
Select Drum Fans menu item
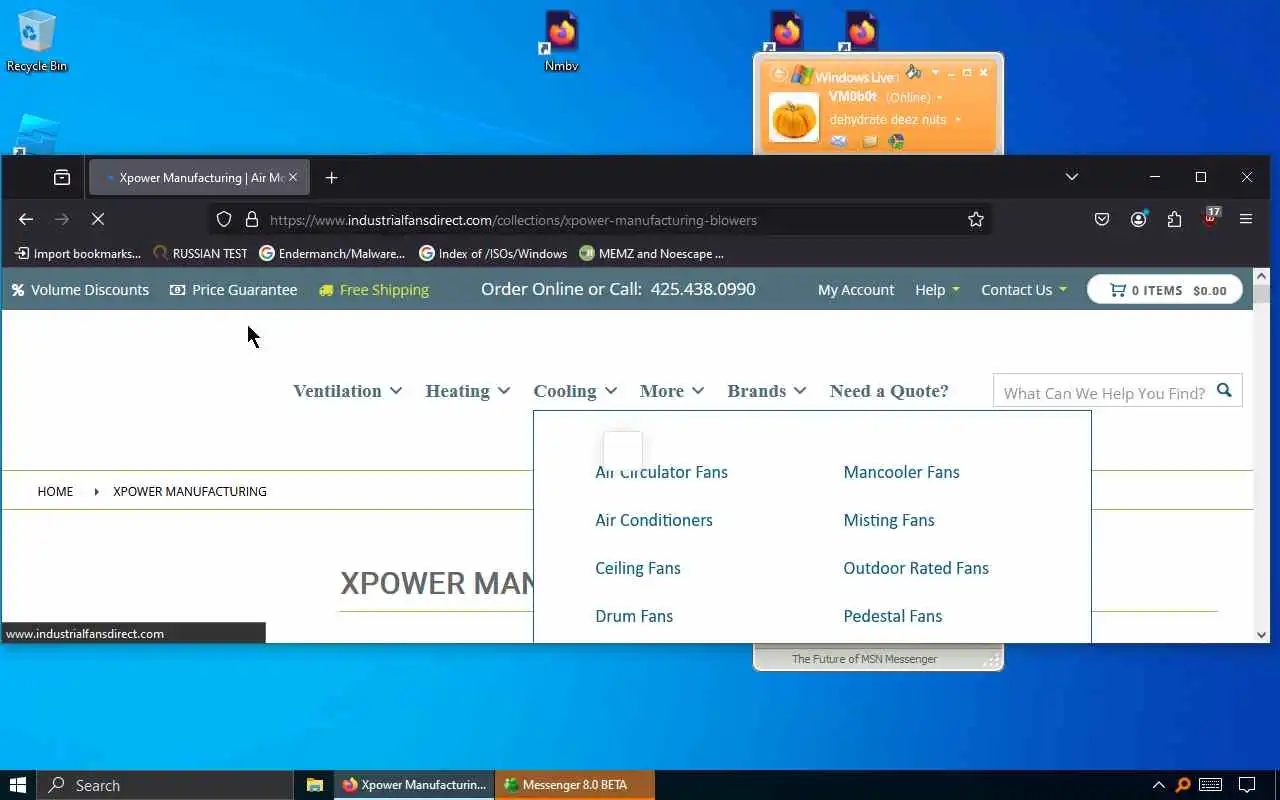634,616
